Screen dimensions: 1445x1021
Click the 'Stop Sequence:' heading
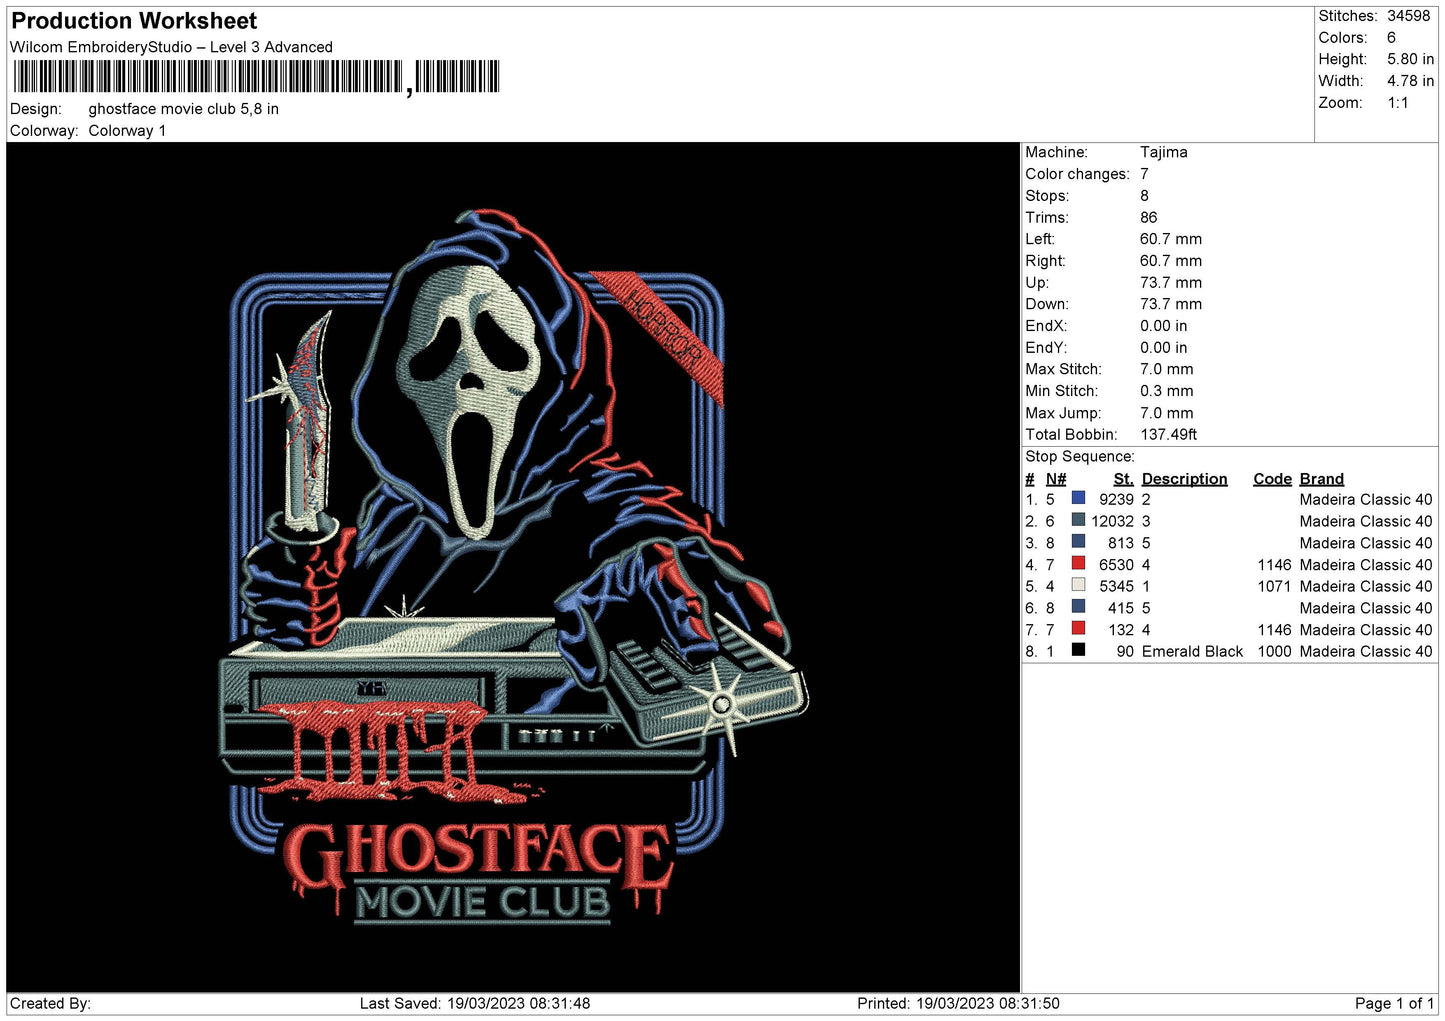click(1080, 457)
